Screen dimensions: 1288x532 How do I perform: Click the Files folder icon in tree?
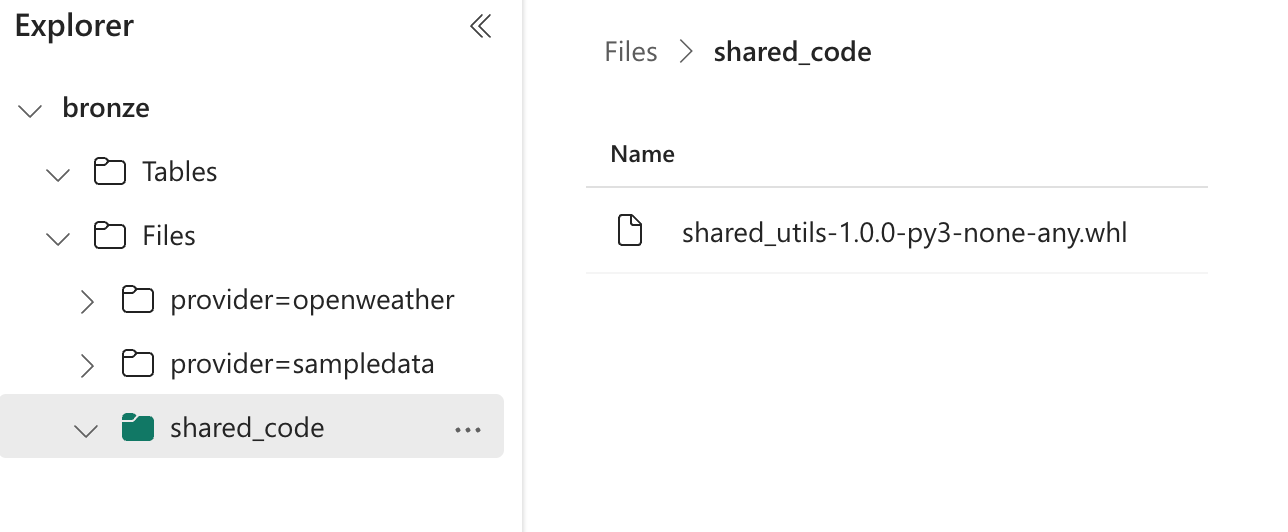pos(109,236)
